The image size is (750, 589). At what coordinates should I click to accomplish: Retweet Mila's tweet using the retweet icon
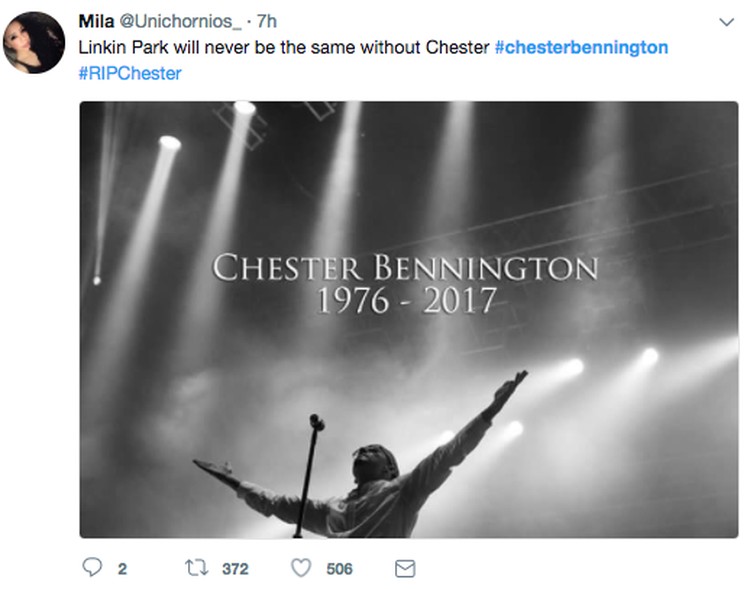pos(197,568)
